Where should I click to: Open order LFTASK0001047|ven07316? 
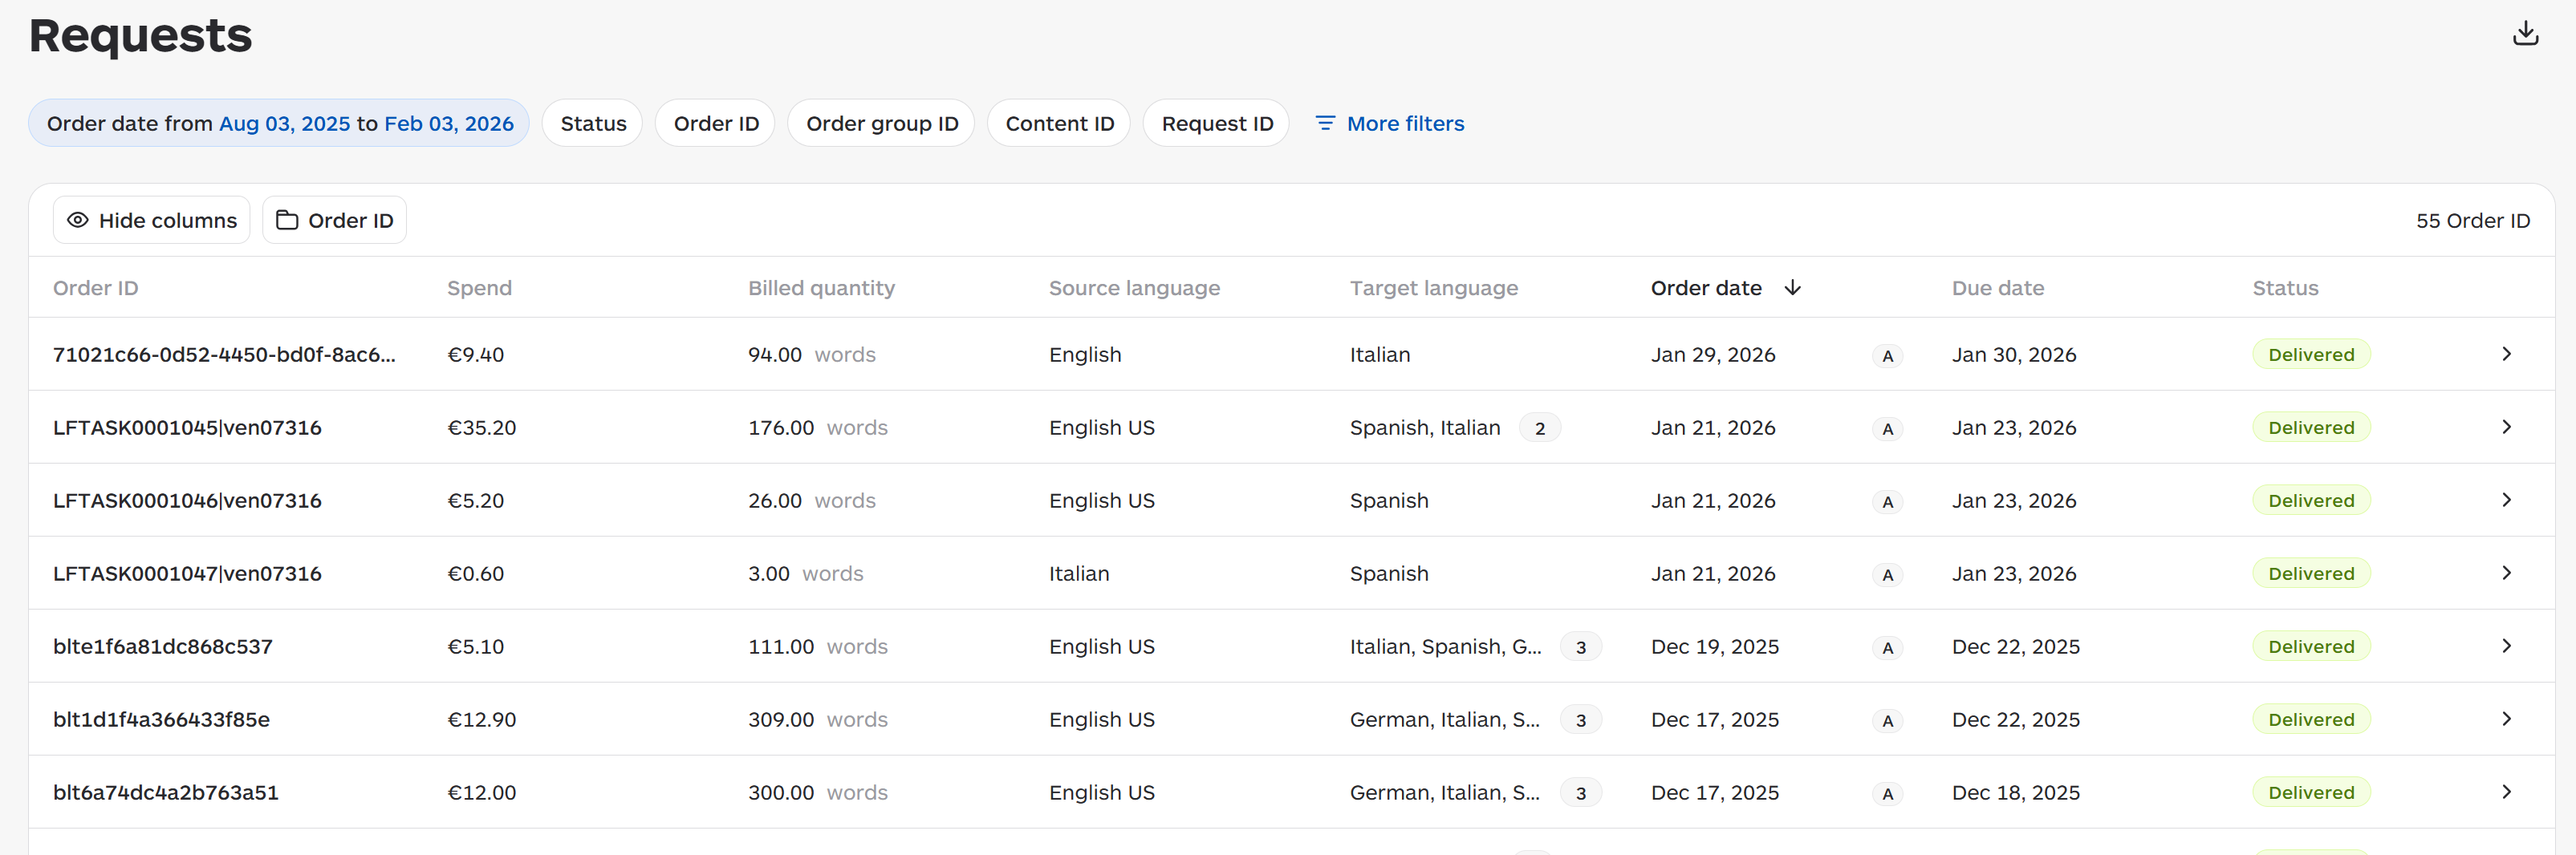click(x=187, y=574)
